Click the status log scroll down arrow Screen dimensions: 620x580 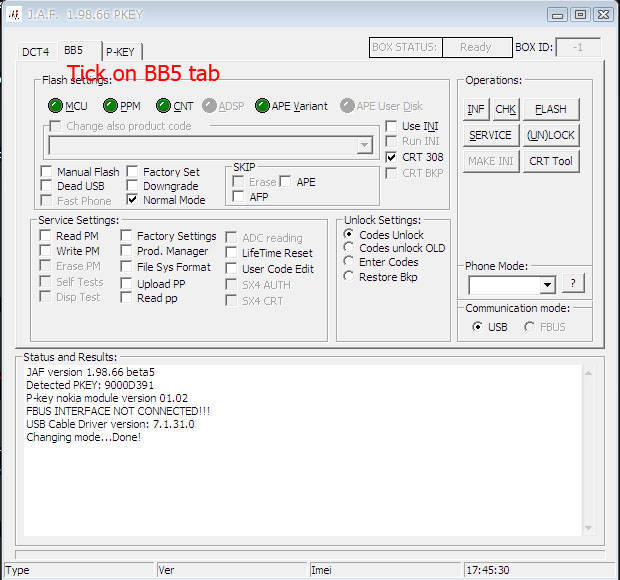tap(588, 528)
